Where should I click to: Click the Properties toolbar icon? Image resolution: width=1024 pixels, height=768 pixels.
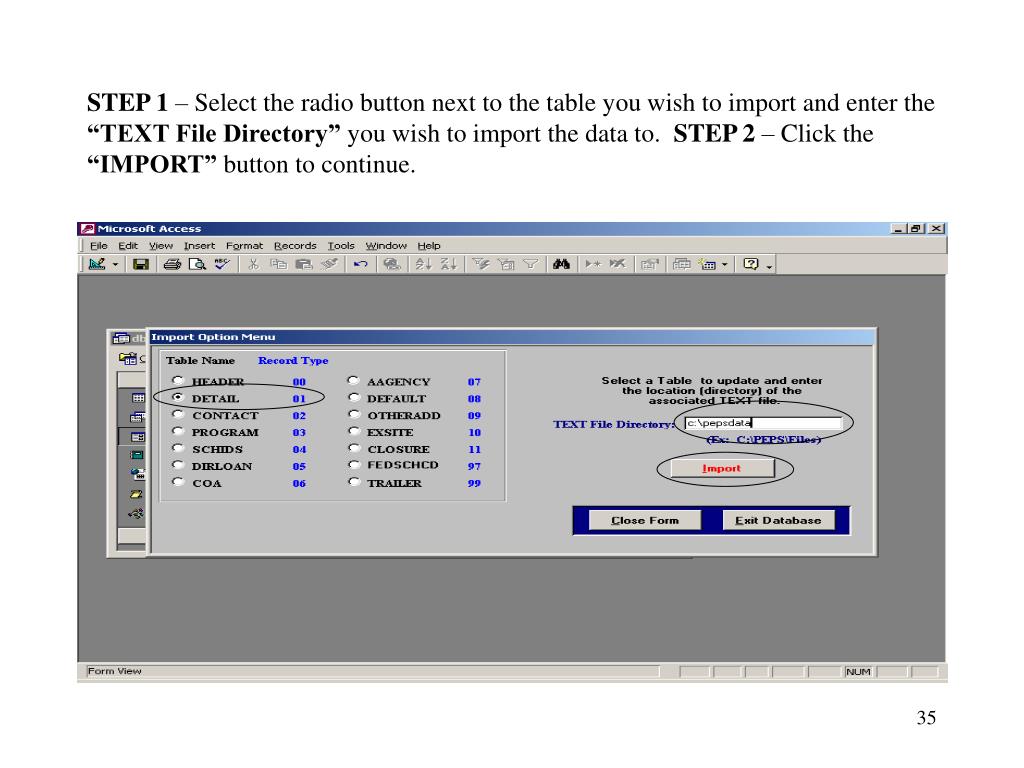click(x=649, y=264)
